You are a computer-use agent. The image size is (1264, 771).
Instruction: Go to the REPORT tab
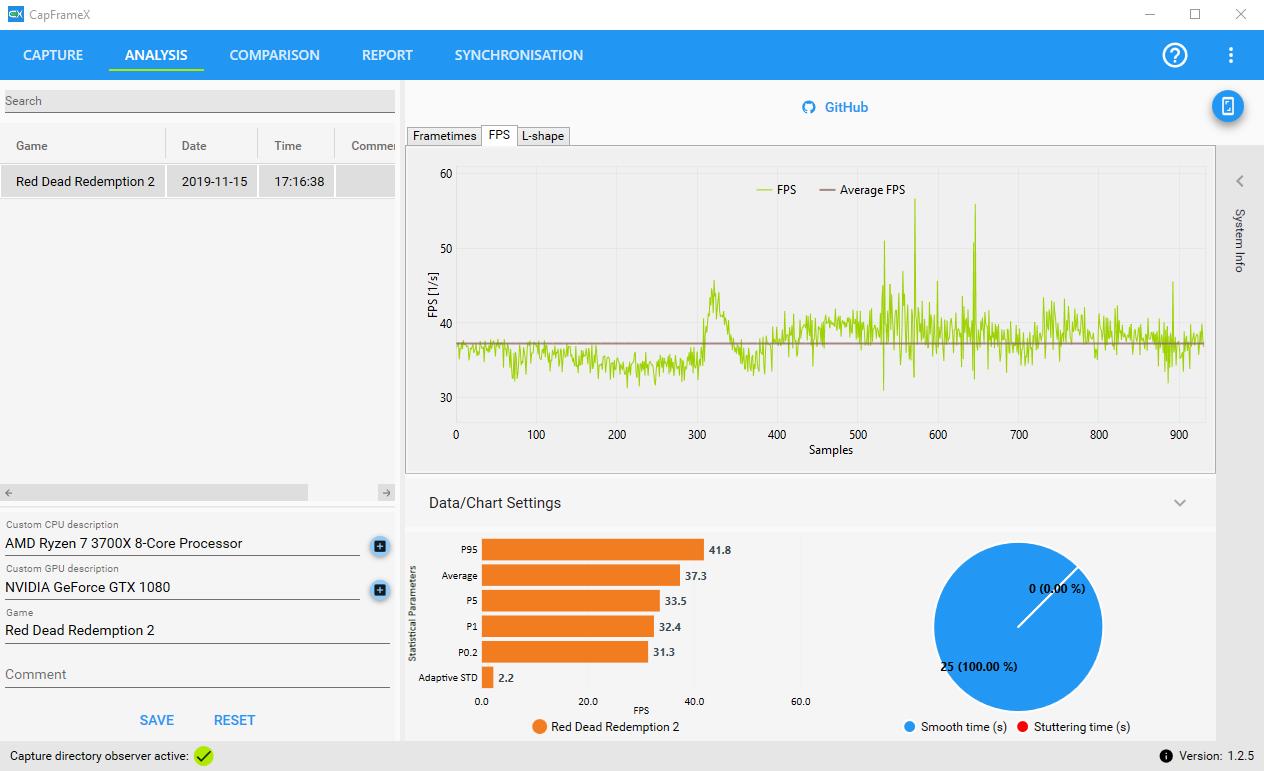pyautogui.click(x=387, y=55)
